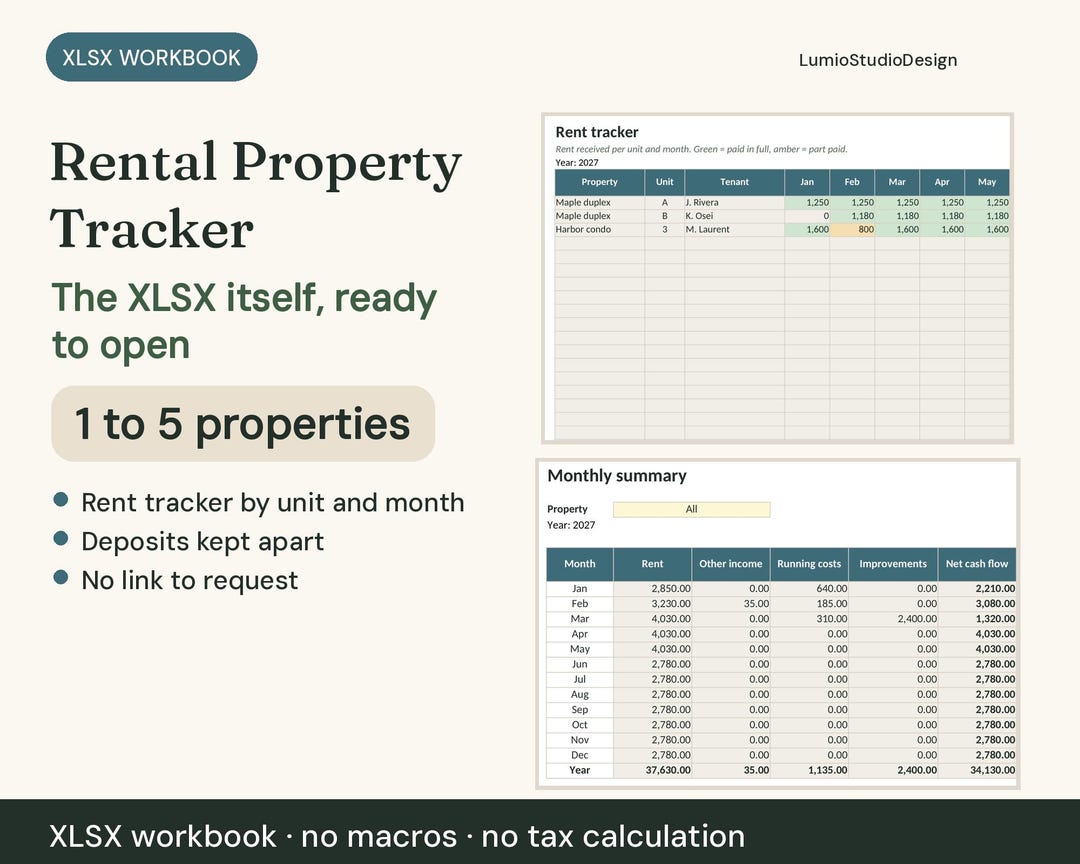Viewport: 1080px width, 864px height.
Task: Select K. Osei's January cell showing 0
Action: point(807,216)
